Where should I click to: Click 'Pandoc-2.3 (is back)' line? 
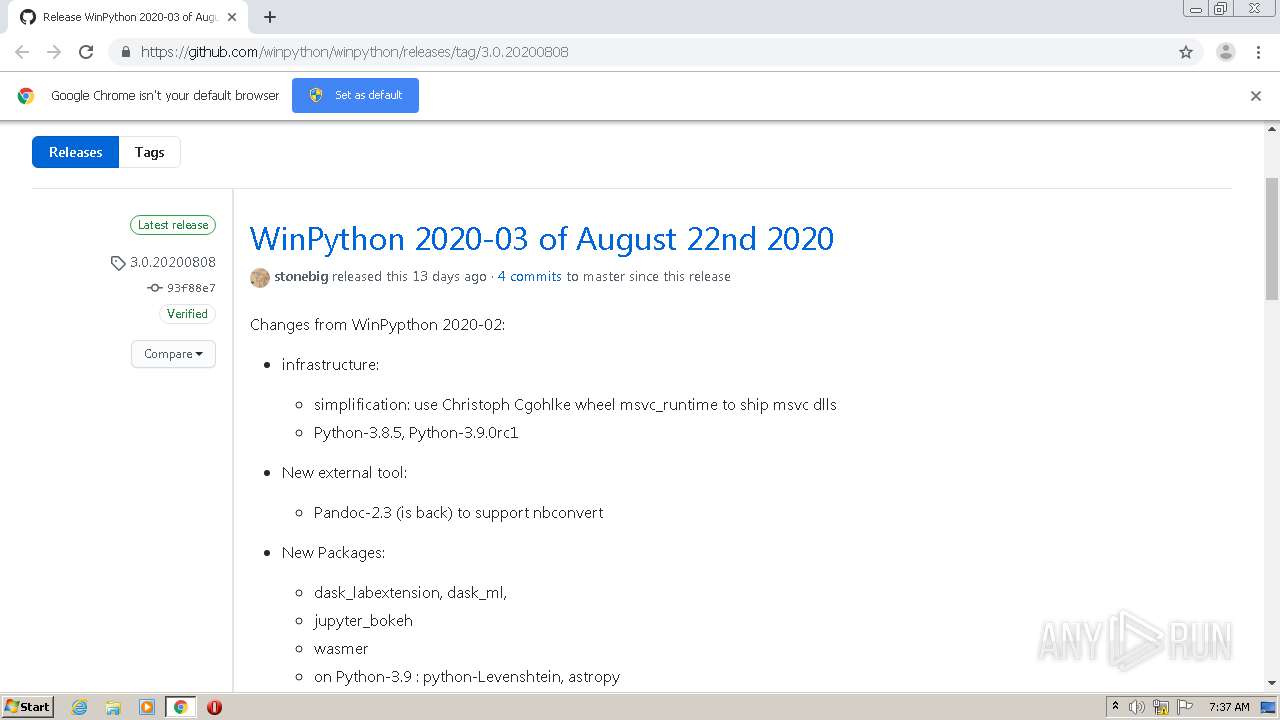tap(458, 512)
